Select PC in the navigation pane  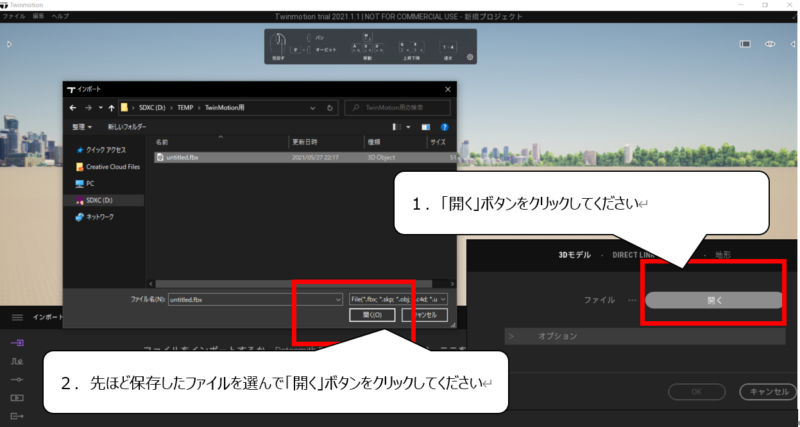click(85, 183)
